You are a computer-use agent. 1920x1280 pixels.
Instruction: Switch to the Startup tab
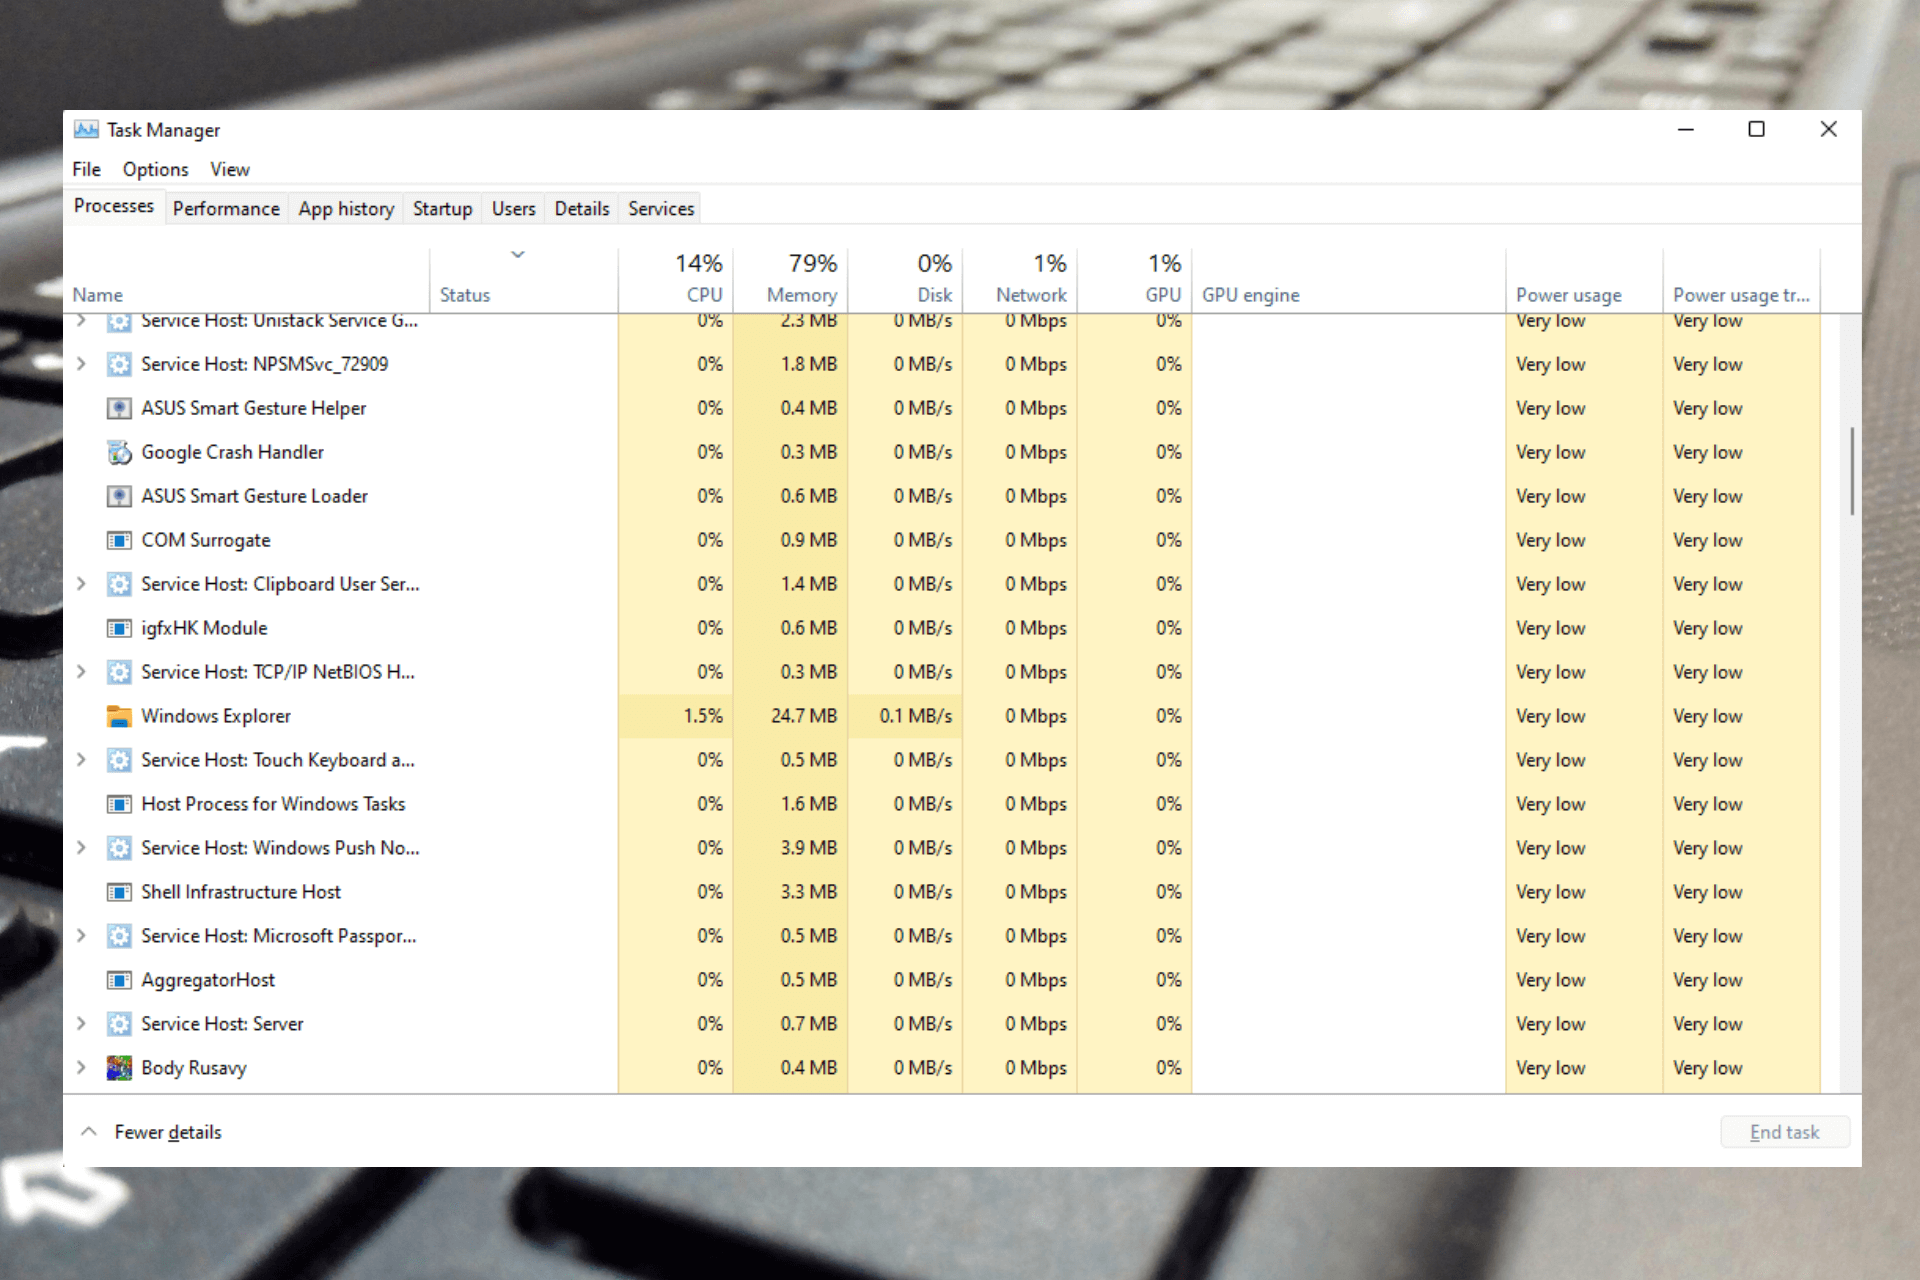[x=439, y=209]
